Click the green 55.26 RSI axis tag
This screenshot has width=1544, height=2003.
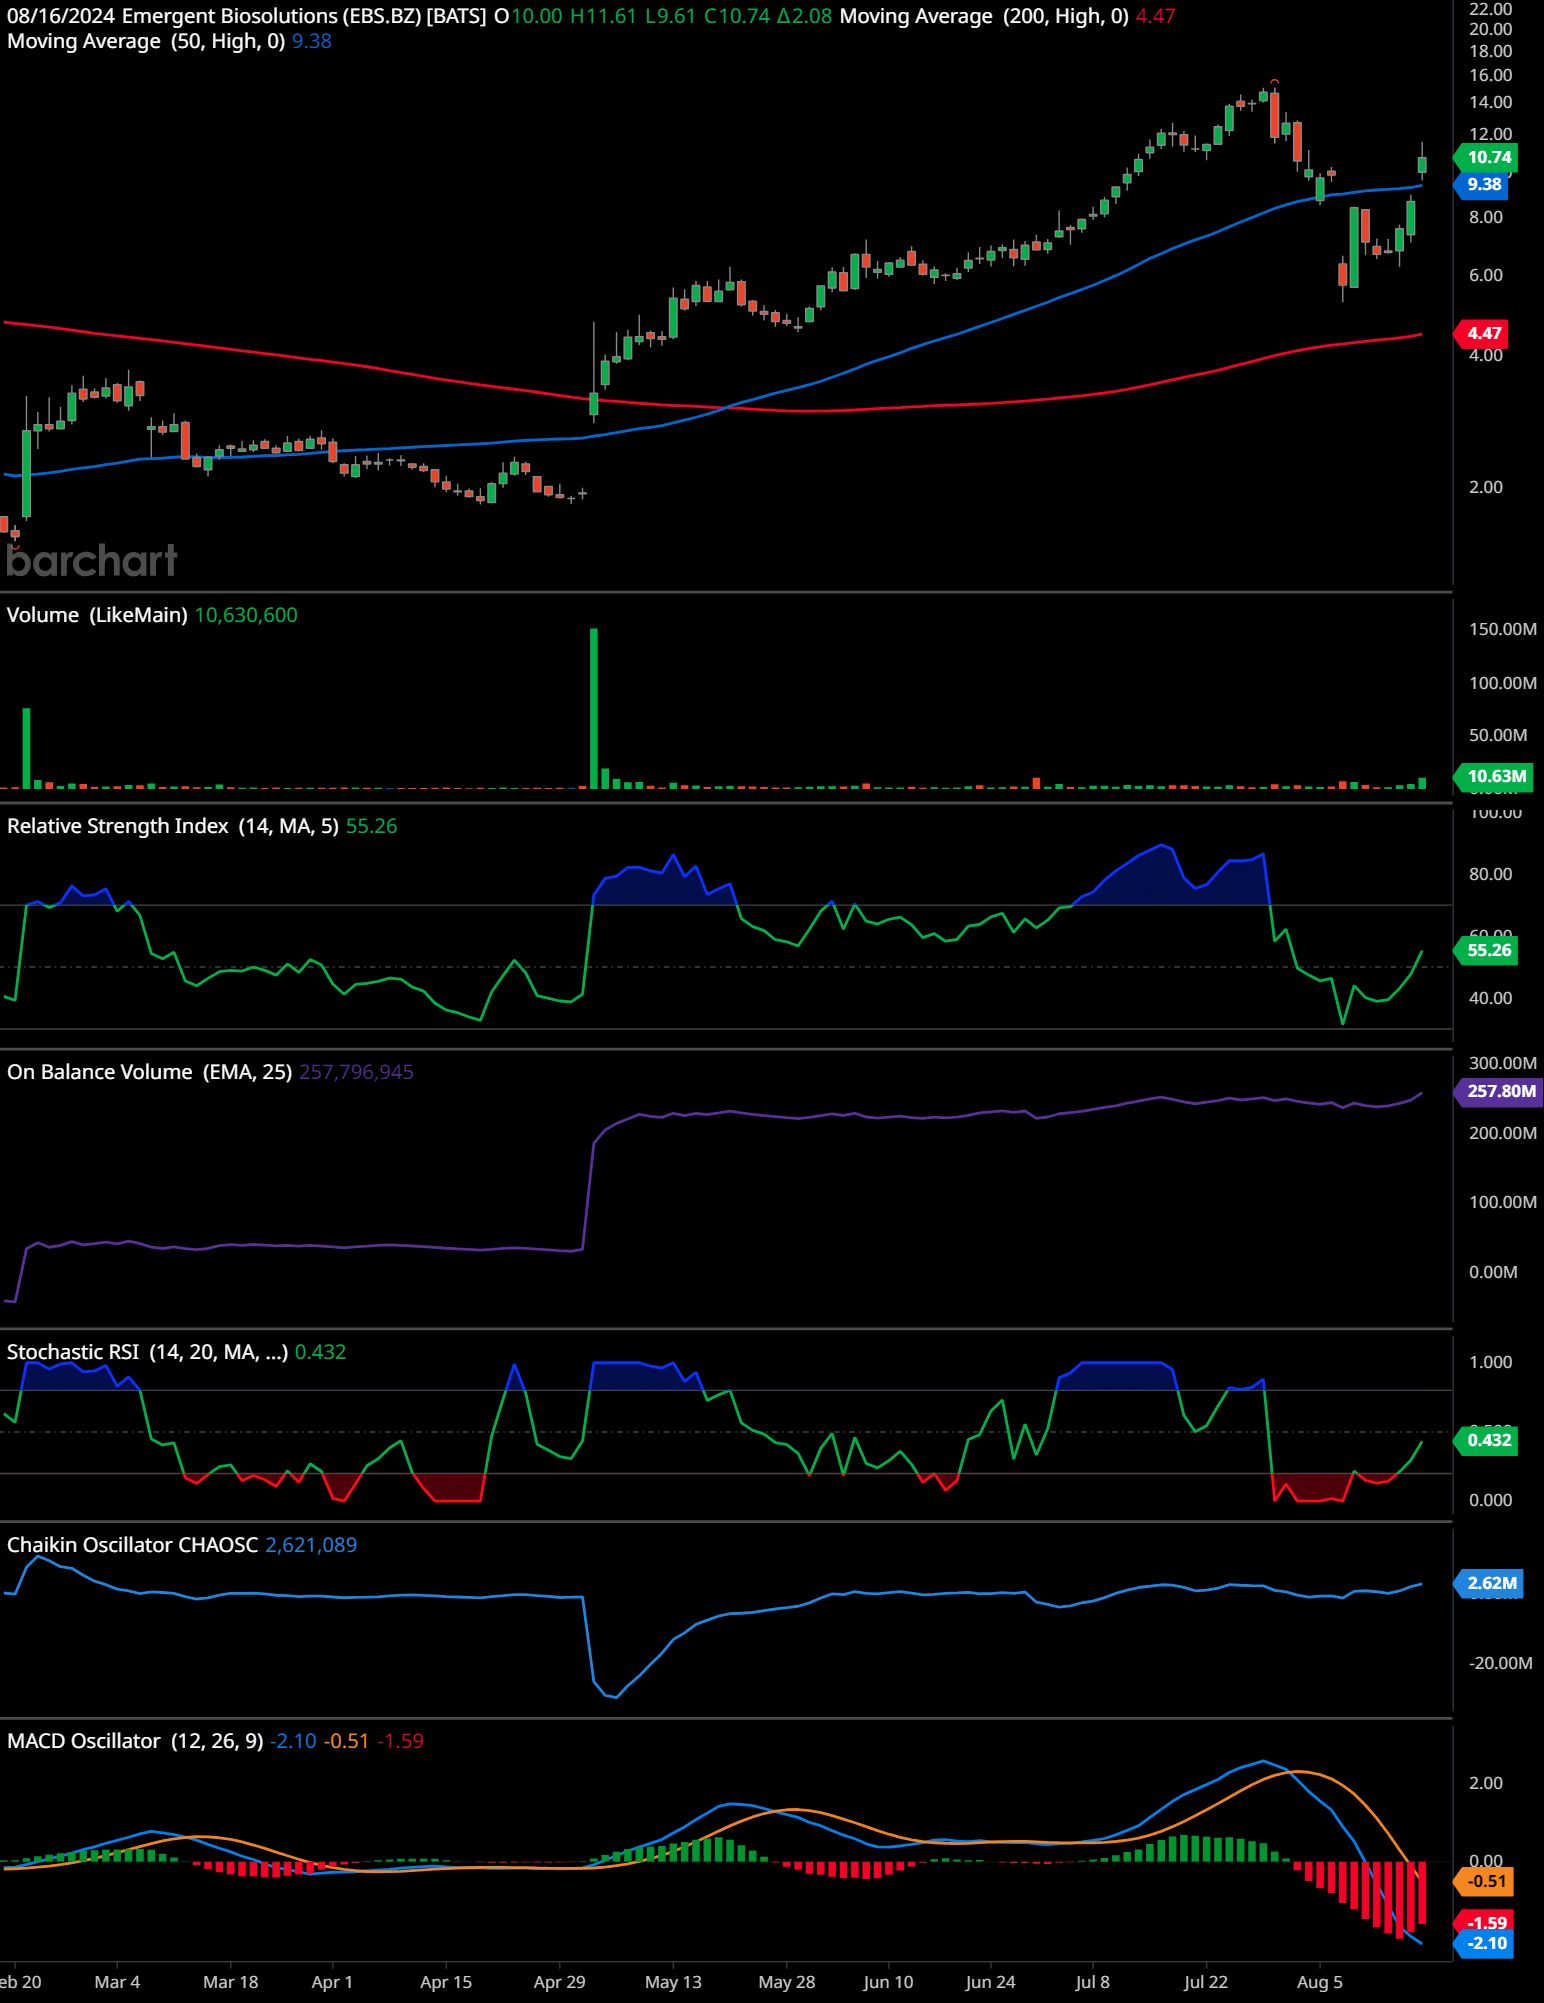pyautogui.click(x=1487, y=950)
